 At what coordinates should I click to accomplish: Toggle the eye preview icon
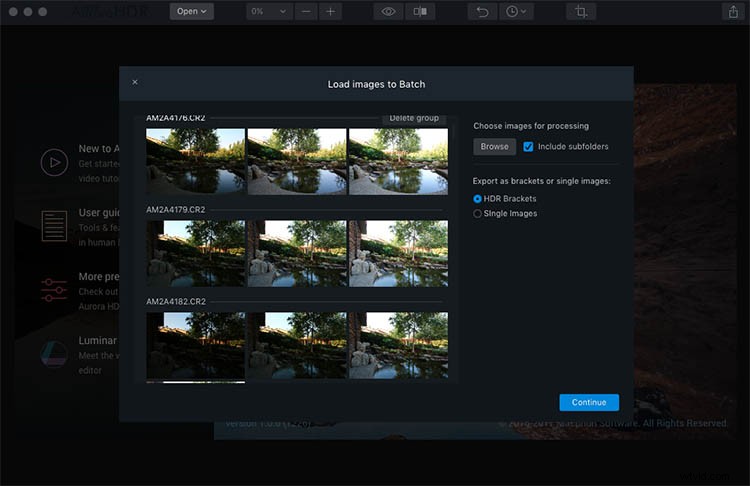(x=388, y=11)
